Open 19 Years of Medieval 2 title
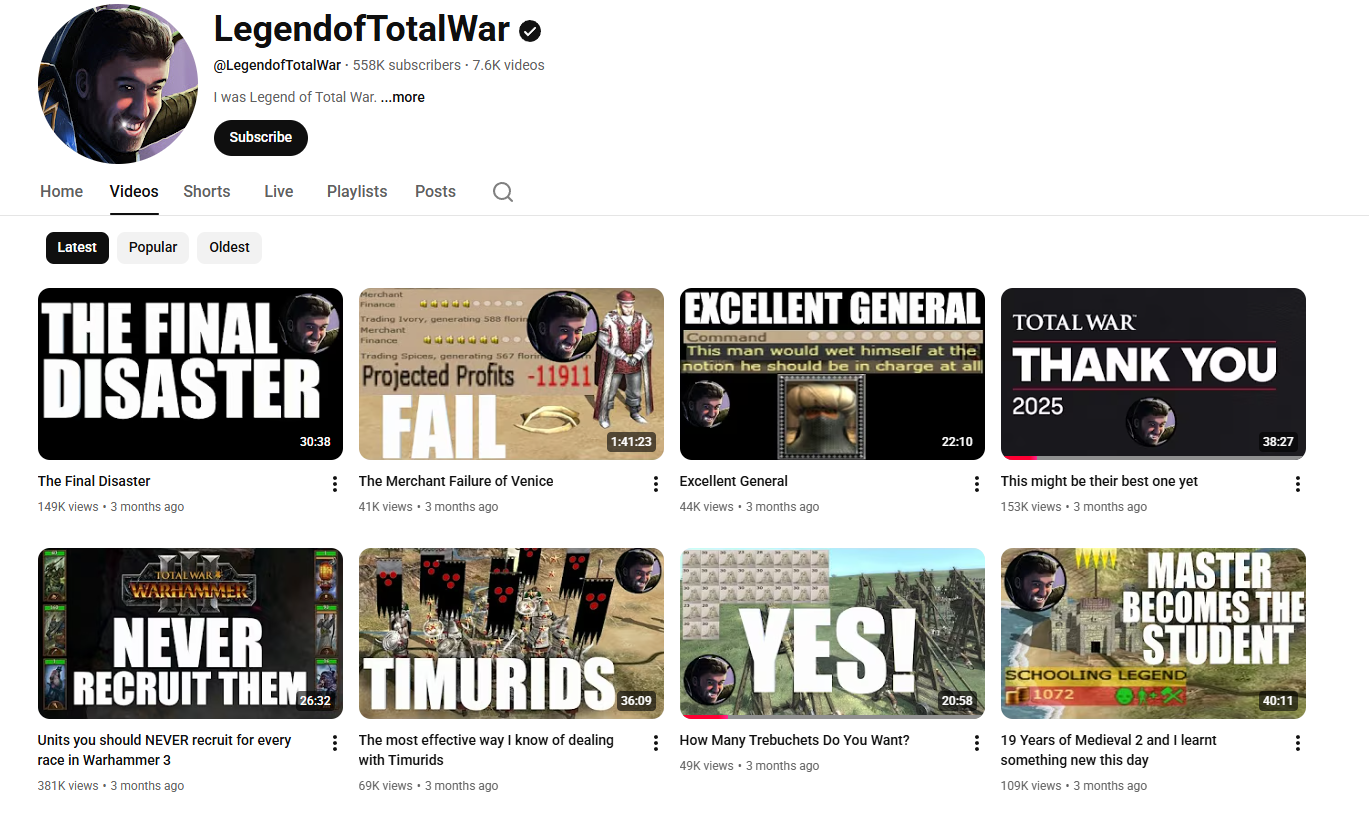 coord(1109,750)
